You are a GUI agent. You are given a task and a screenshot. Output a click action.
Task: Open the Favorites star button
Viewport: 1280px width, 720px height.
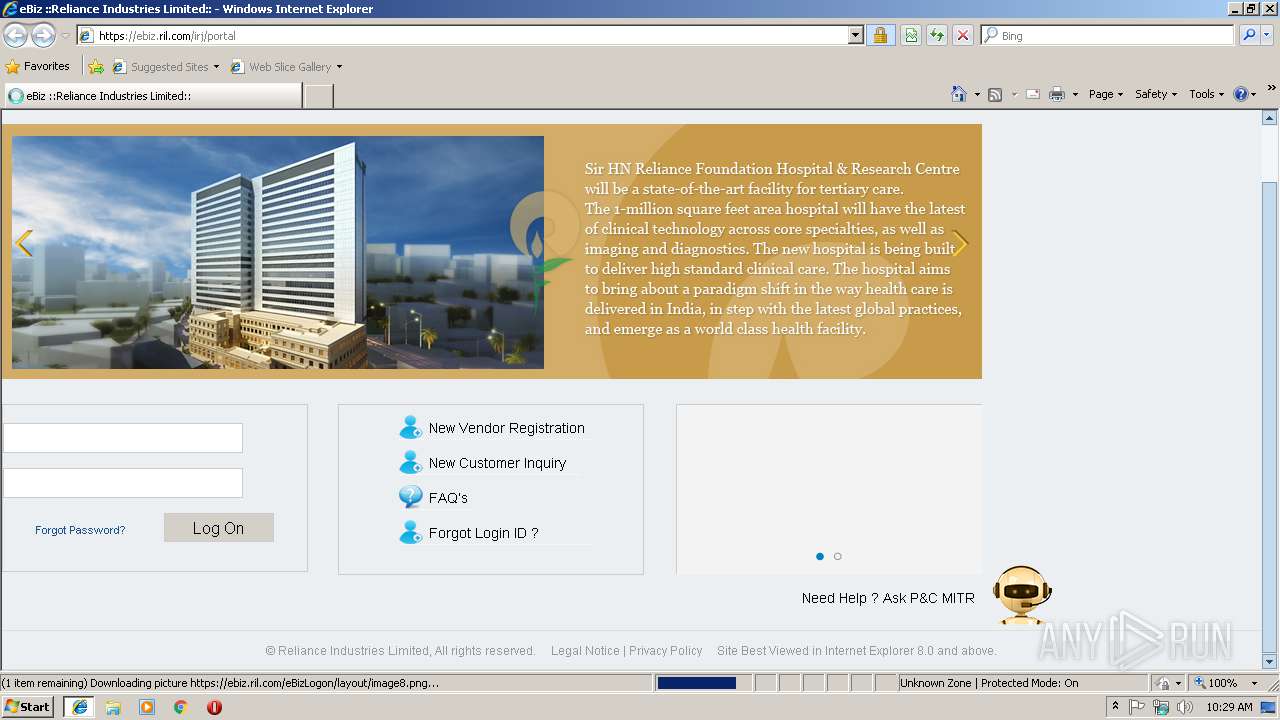(x=38, y=66)
